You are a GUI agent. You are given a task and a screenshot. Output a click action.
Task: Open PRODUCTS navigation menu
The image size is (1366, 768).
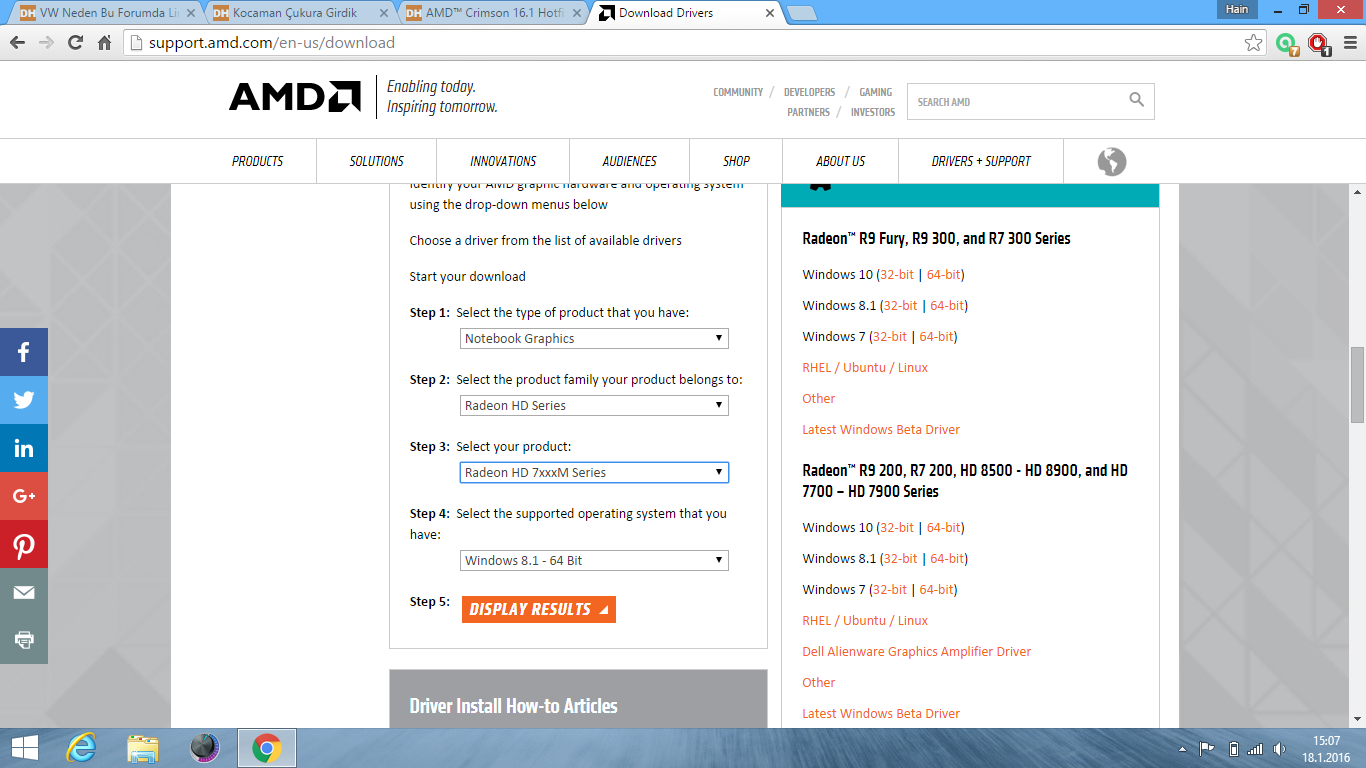point(257,161)
